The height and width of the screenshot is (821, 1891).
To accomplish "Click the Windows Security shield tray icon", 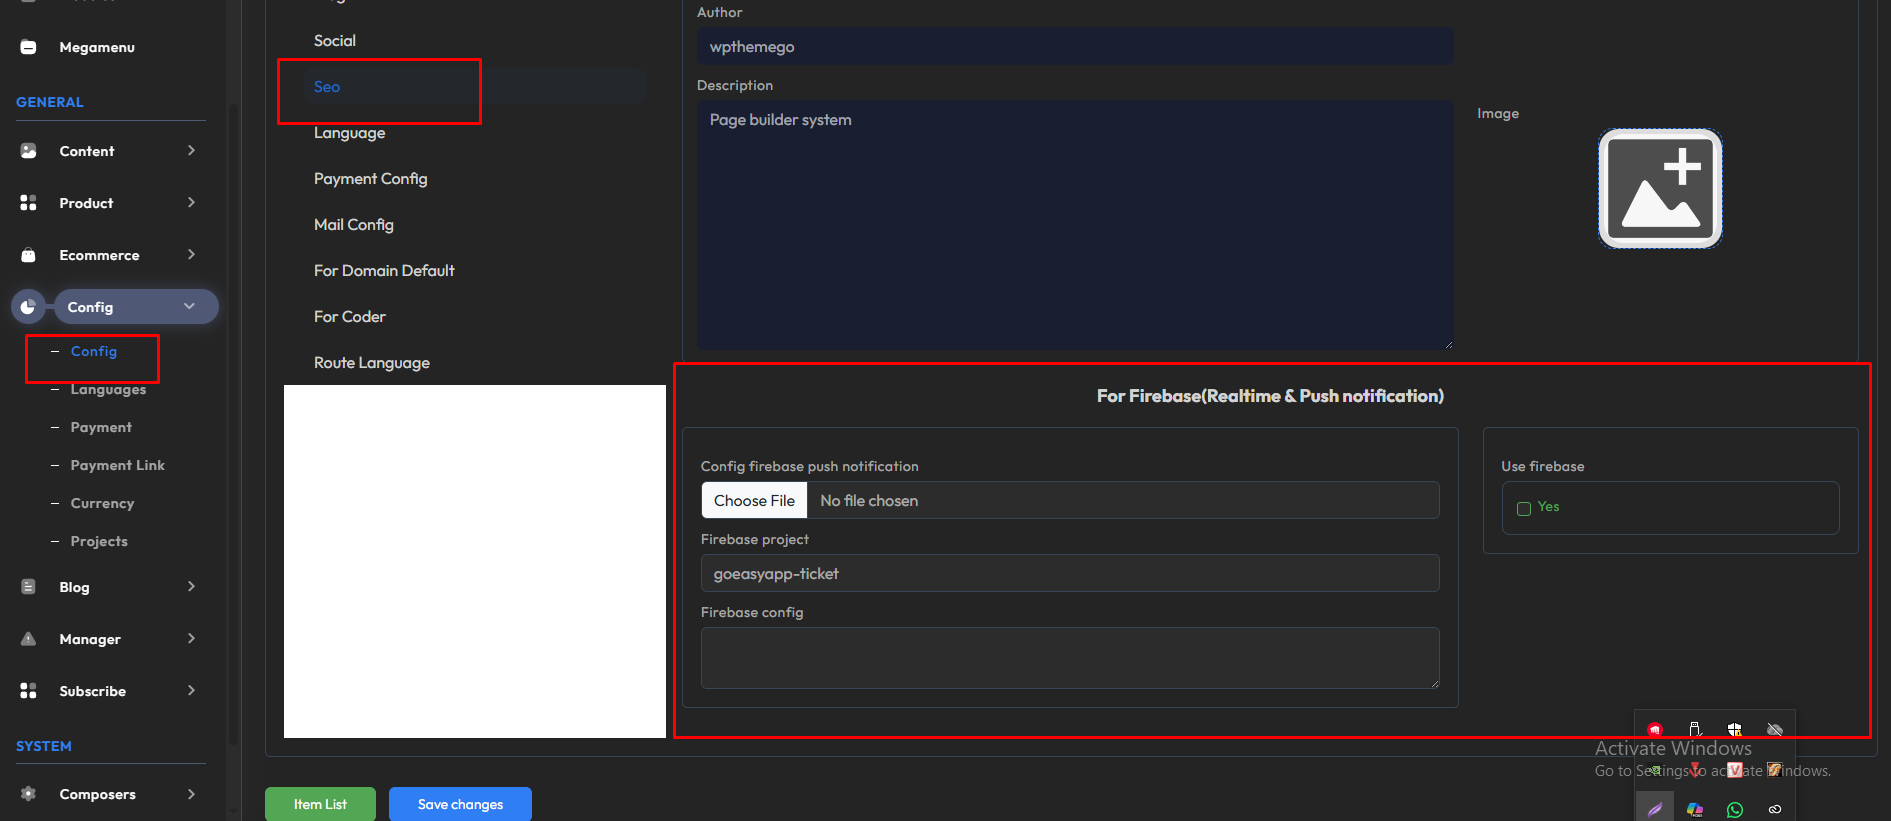I will tap(1735, 730).
